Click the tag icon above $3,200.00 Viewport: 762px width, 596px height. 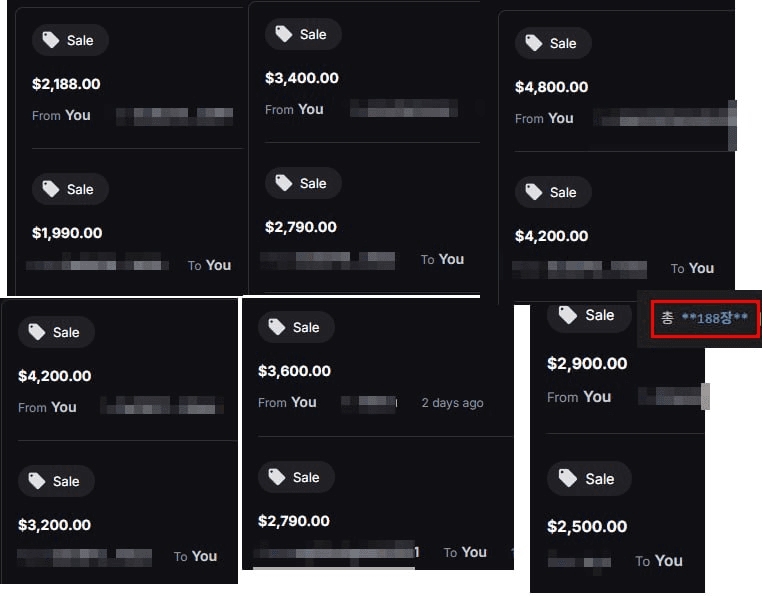click(37, 481)
